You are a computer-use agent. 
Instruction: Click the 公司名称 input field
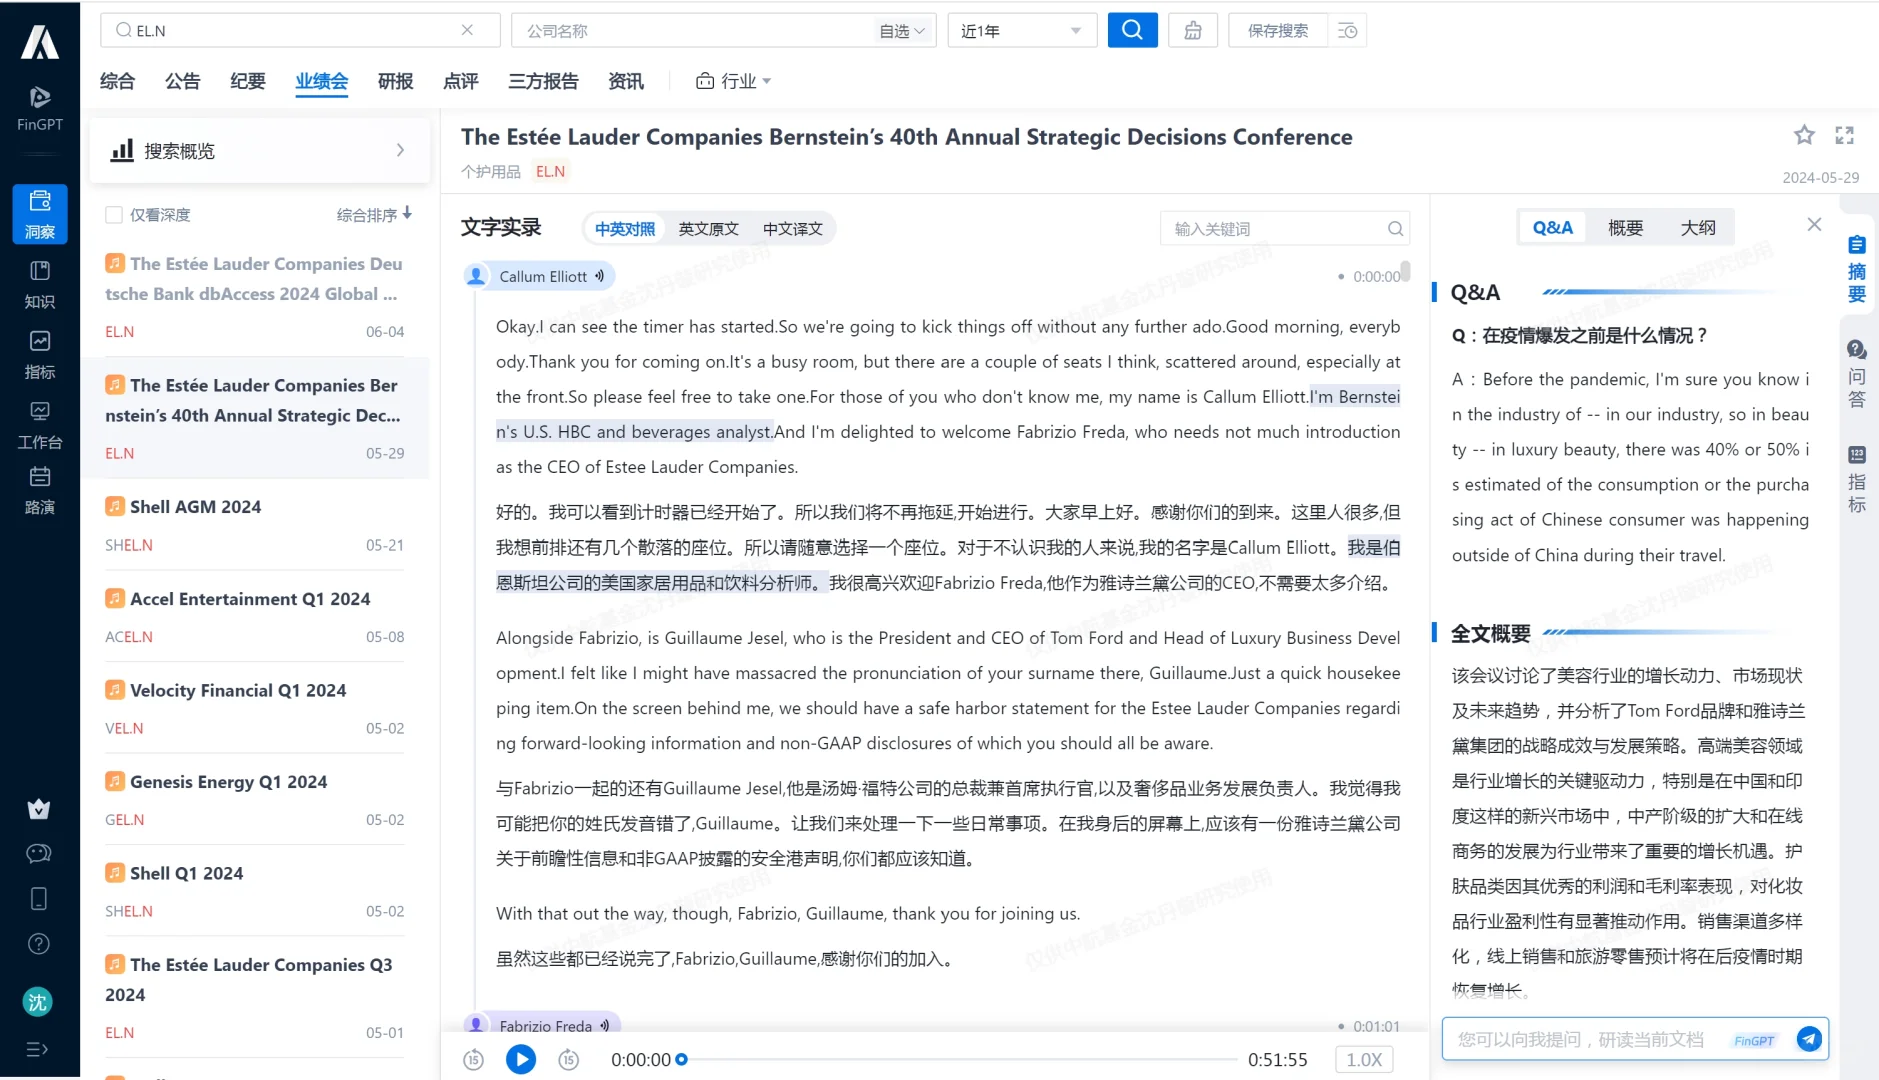[695, 31]
